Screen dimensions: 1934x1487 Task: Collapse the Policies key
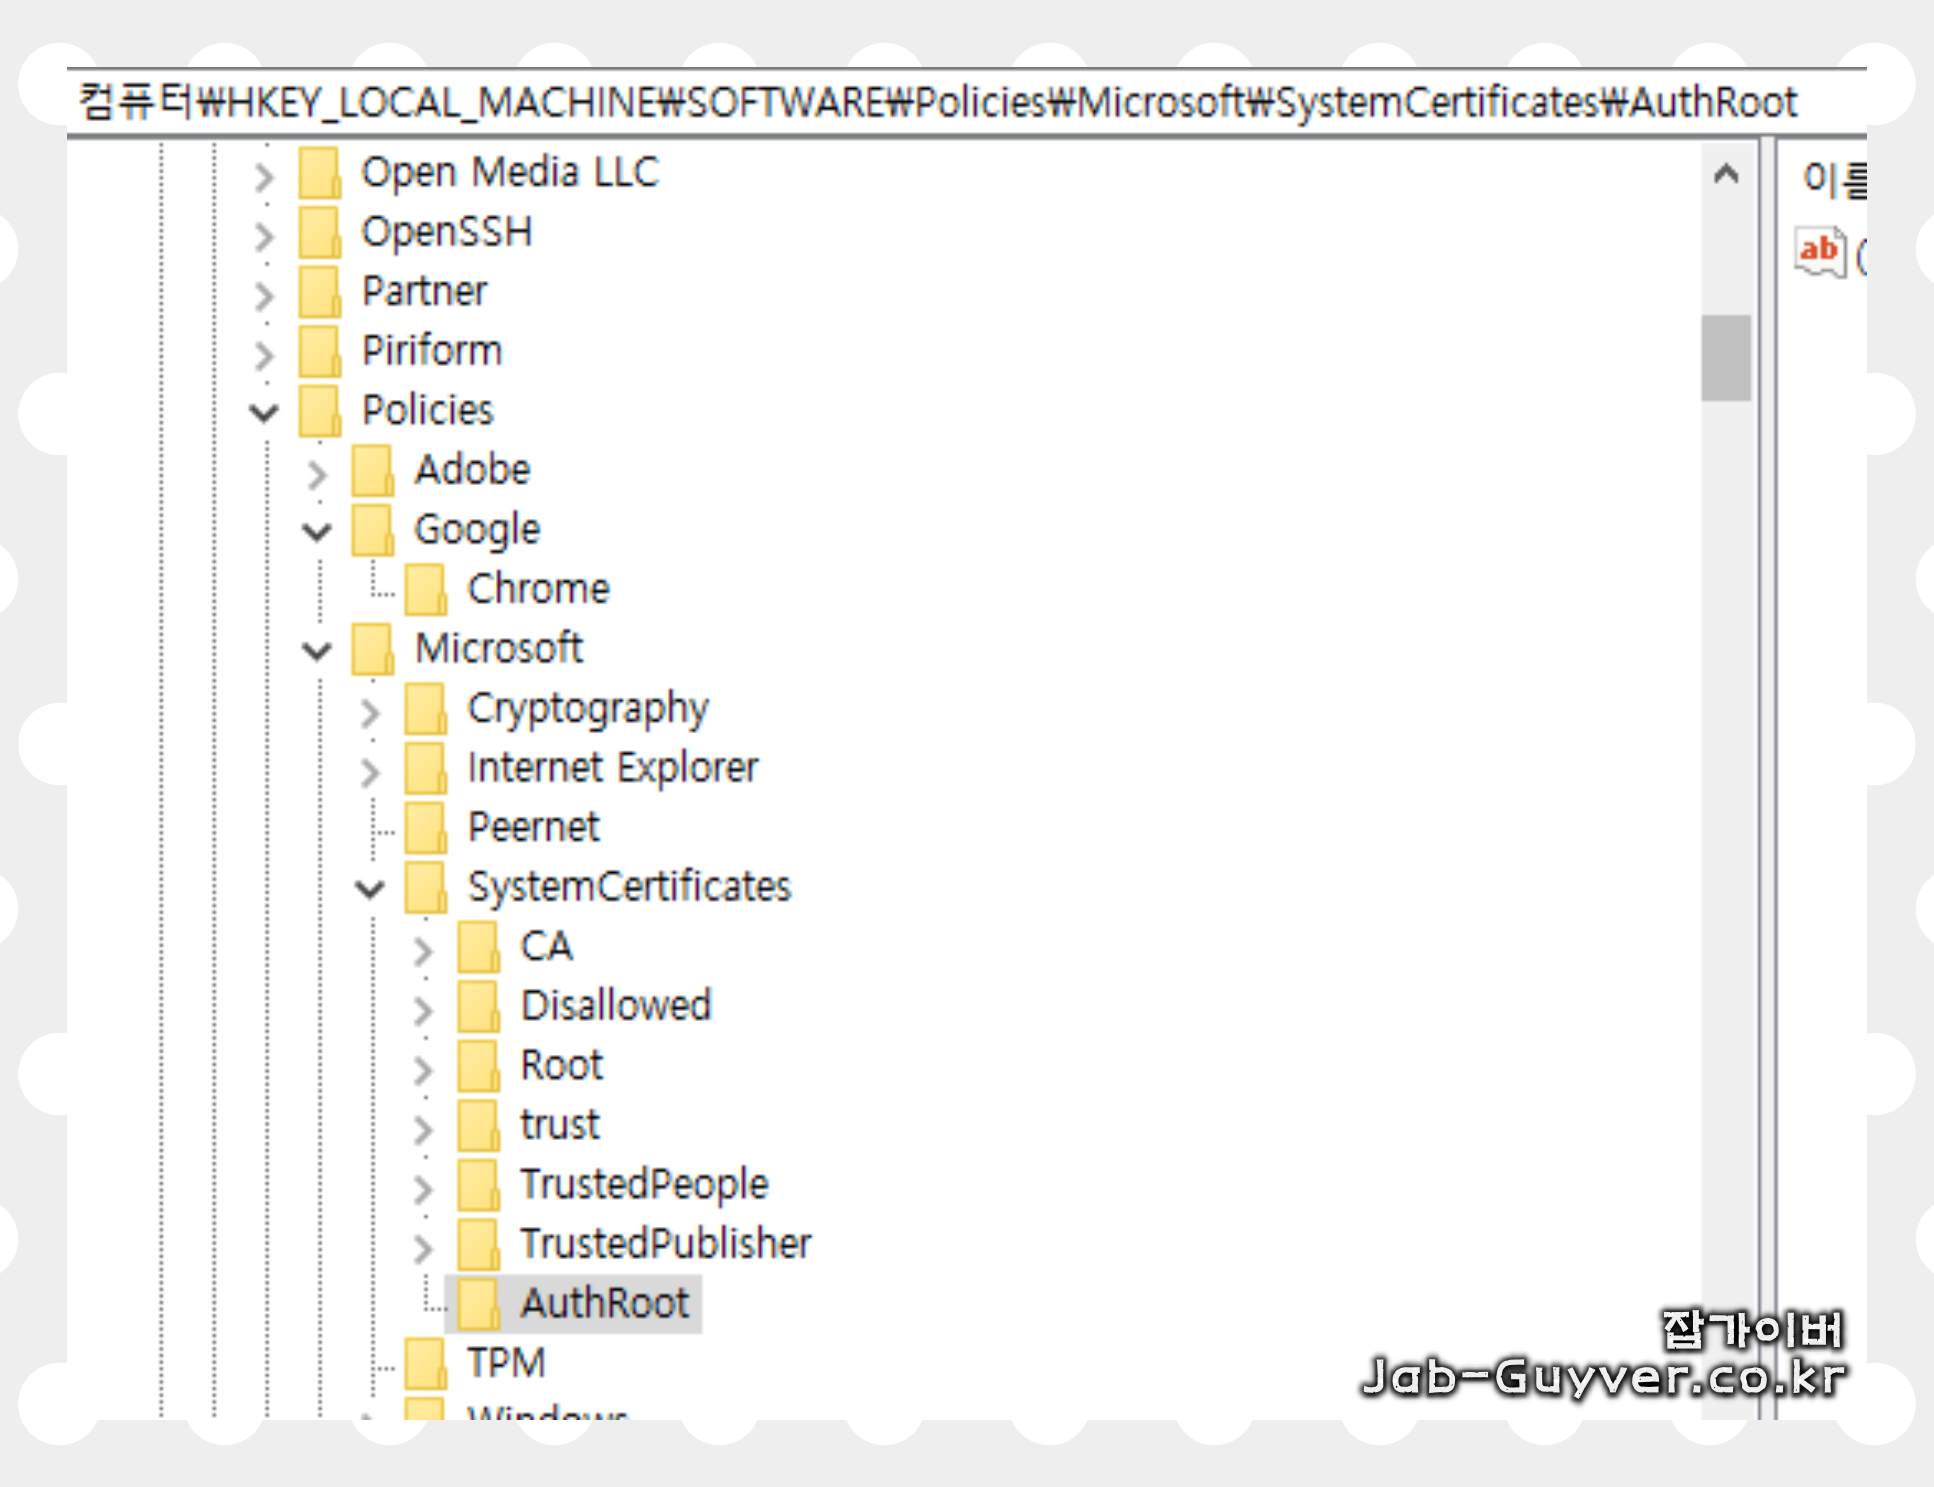[264, 412]
